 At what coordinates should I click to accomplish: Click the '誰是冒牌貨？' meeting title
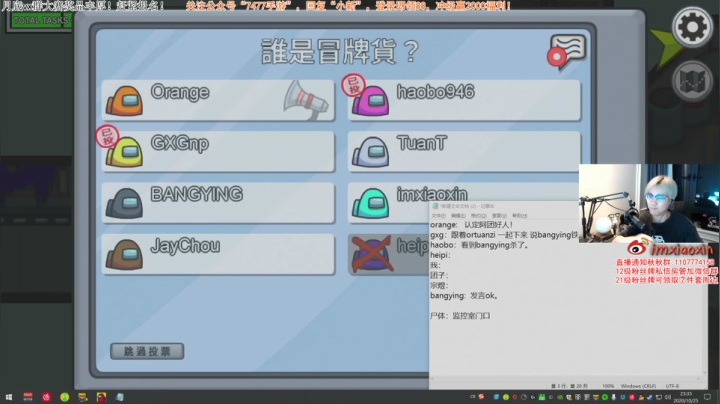coord(340,51)
